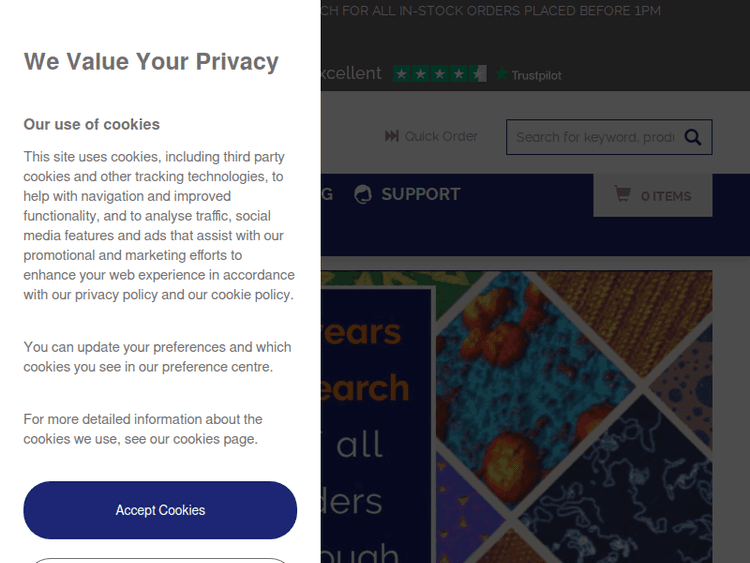Open the cookies page link

coord(214,439)
